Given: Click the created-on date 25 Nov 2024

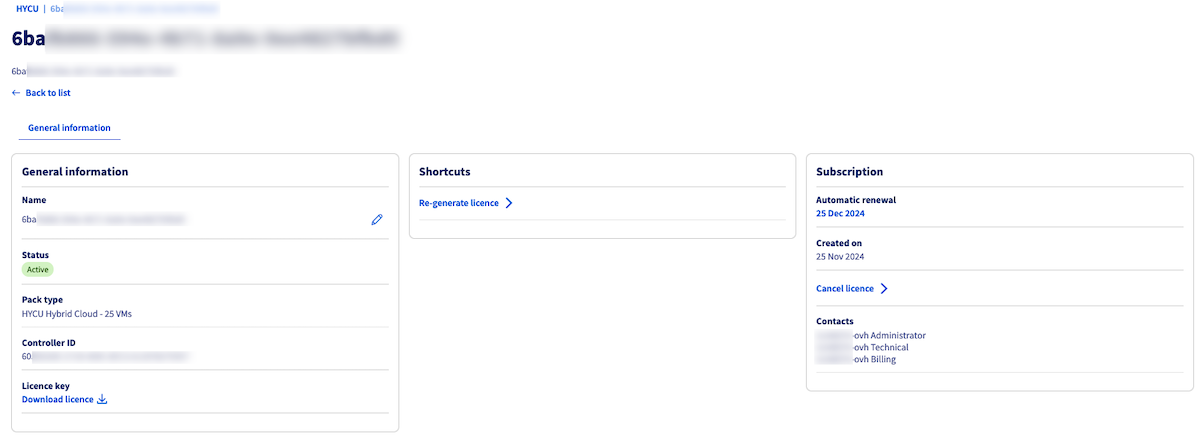Looking at the screenshot, I should click(x=840, y=257).
